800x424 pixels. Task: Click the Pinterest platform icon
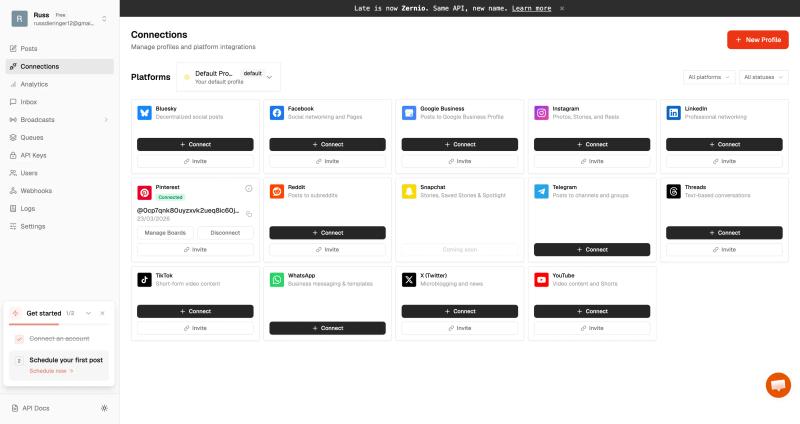(x=144, y=192)
